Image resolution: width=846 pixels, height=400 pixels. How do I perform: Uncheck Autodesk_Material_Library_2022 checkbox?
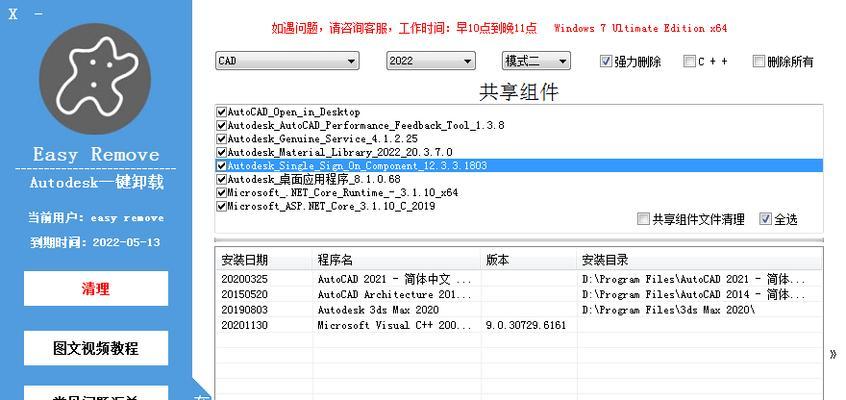(x=221, y=152)
